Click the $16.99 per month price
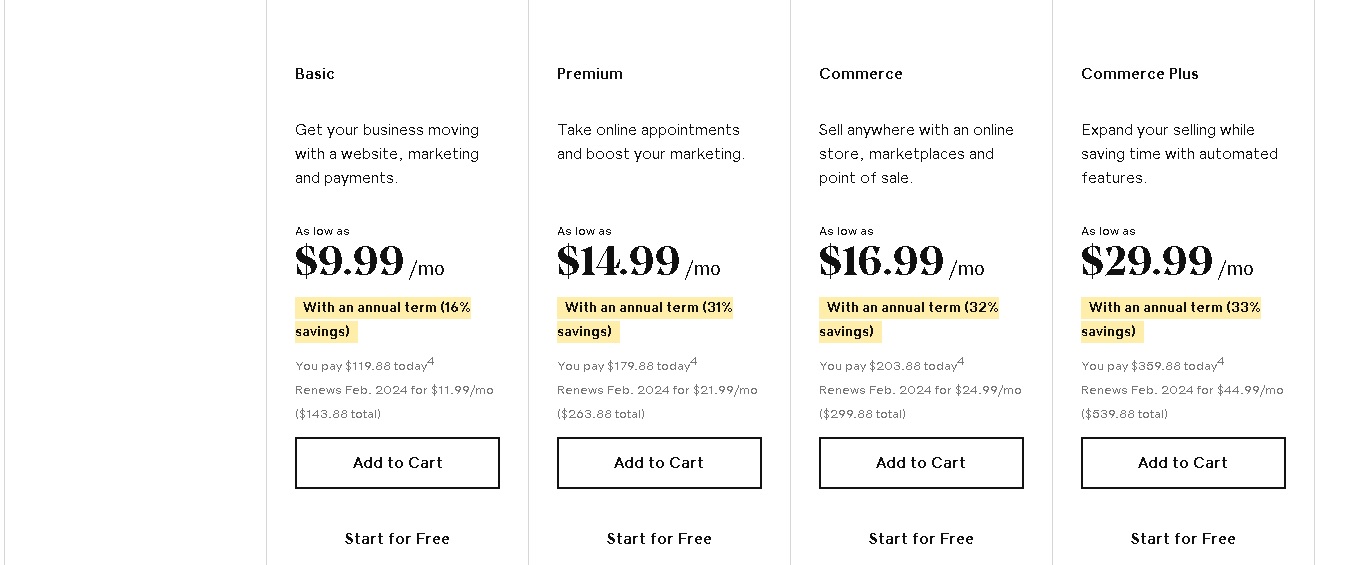Viewport: 1348px width, 565px height. click(902, 262)
